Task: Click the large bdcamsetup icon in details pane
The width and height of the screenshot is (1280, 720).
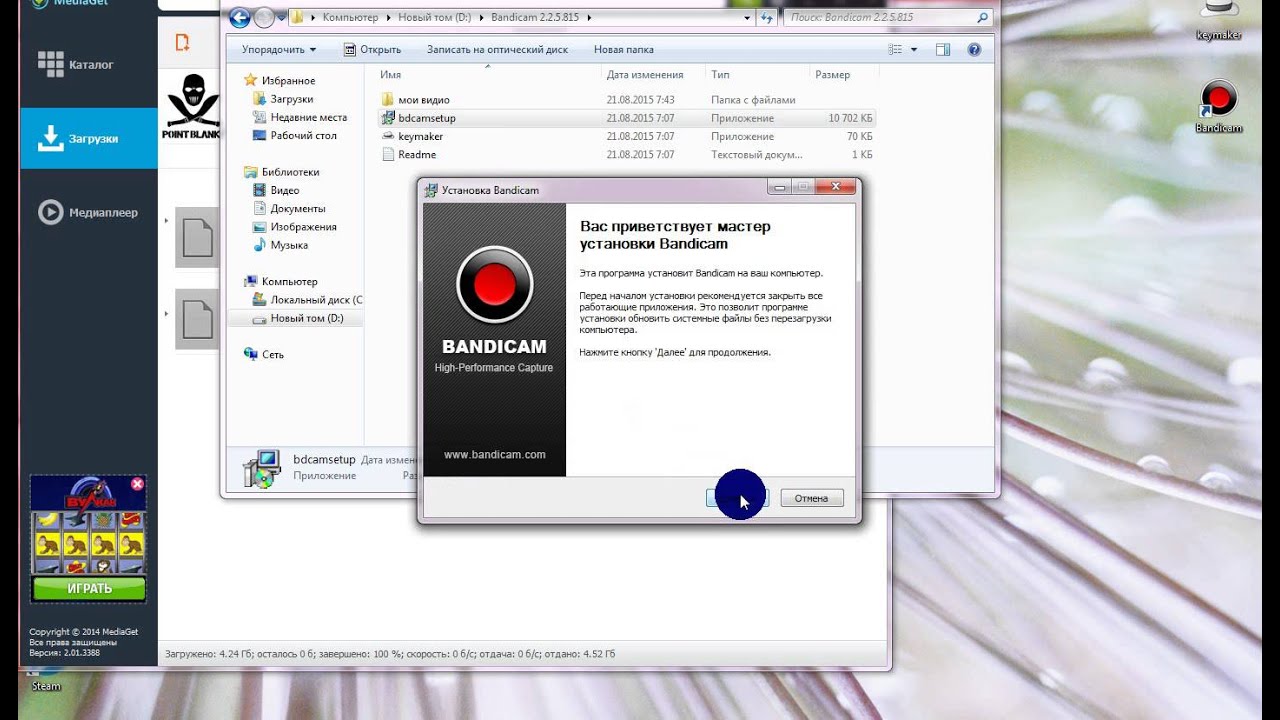Action: click(x=263, y=467)
